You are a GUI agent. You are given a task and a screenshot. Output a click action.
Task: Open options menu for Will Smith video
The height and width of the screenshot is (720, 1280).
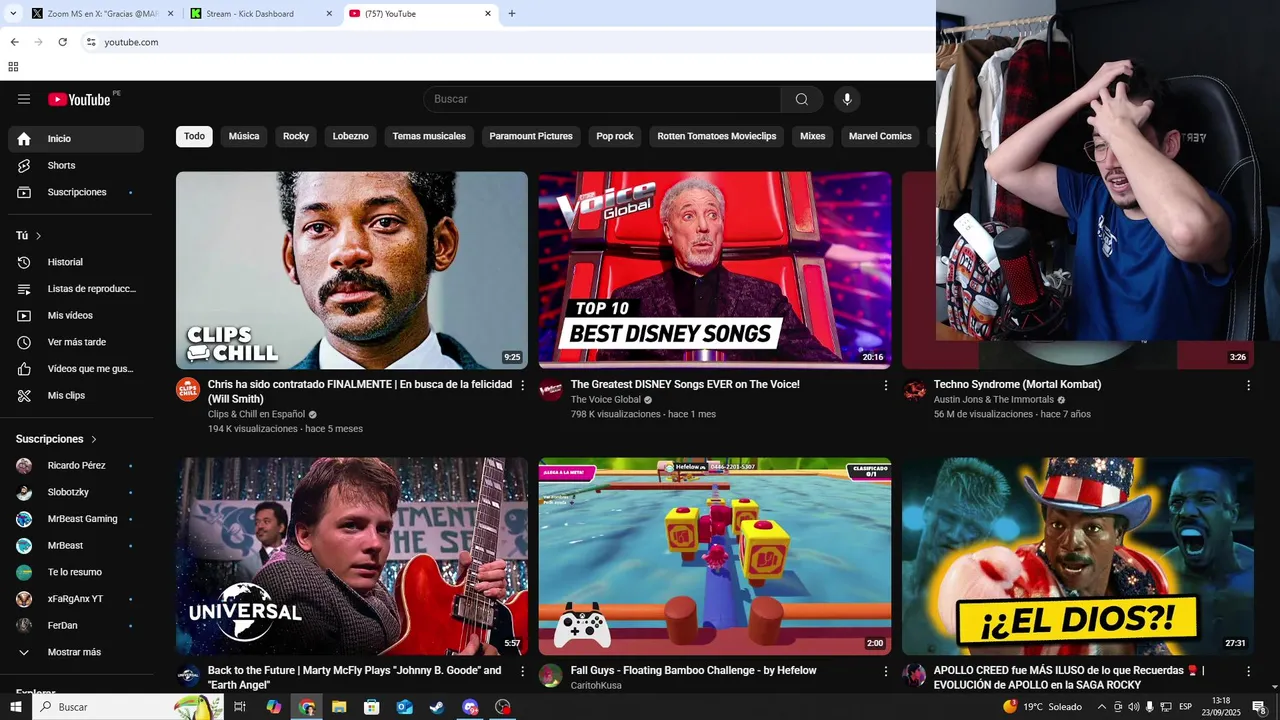pos(522,385)
